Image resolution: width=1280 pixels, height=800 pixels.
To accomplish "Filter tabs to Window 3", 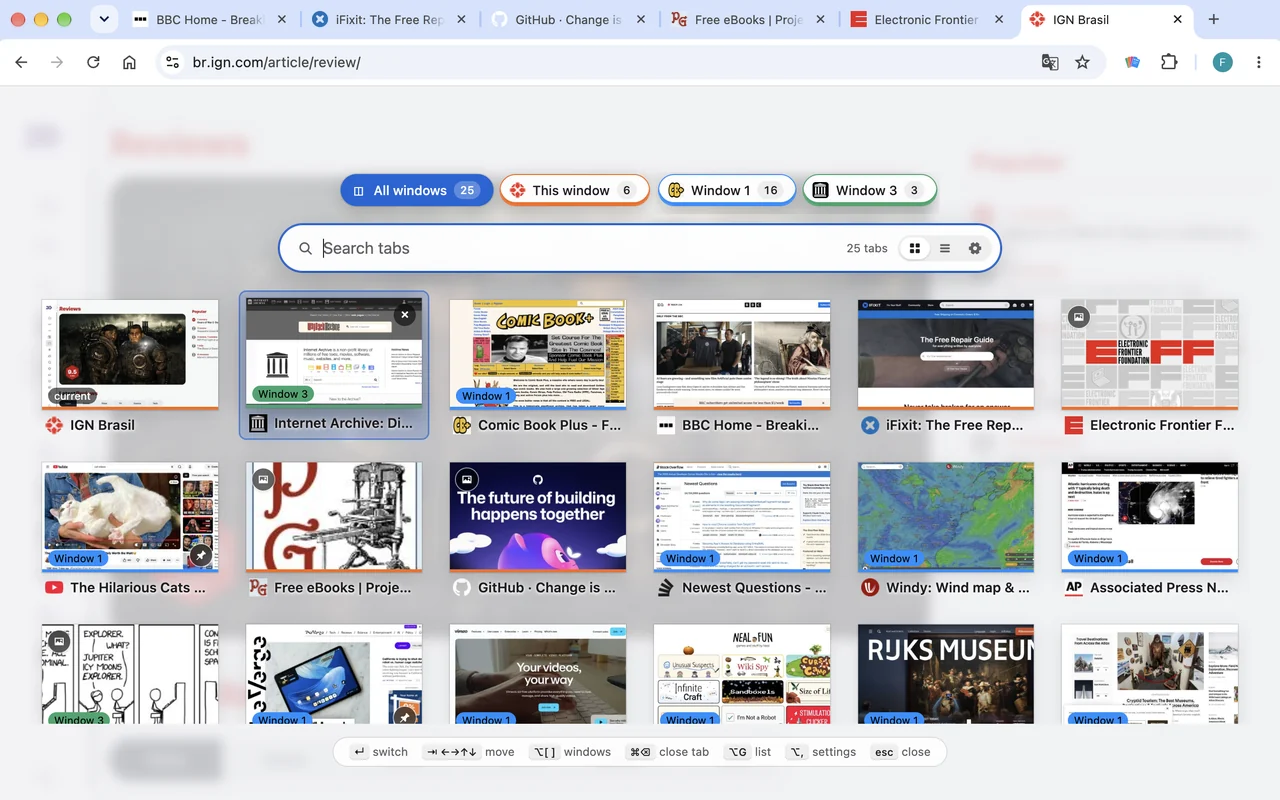I will point(870,190).
